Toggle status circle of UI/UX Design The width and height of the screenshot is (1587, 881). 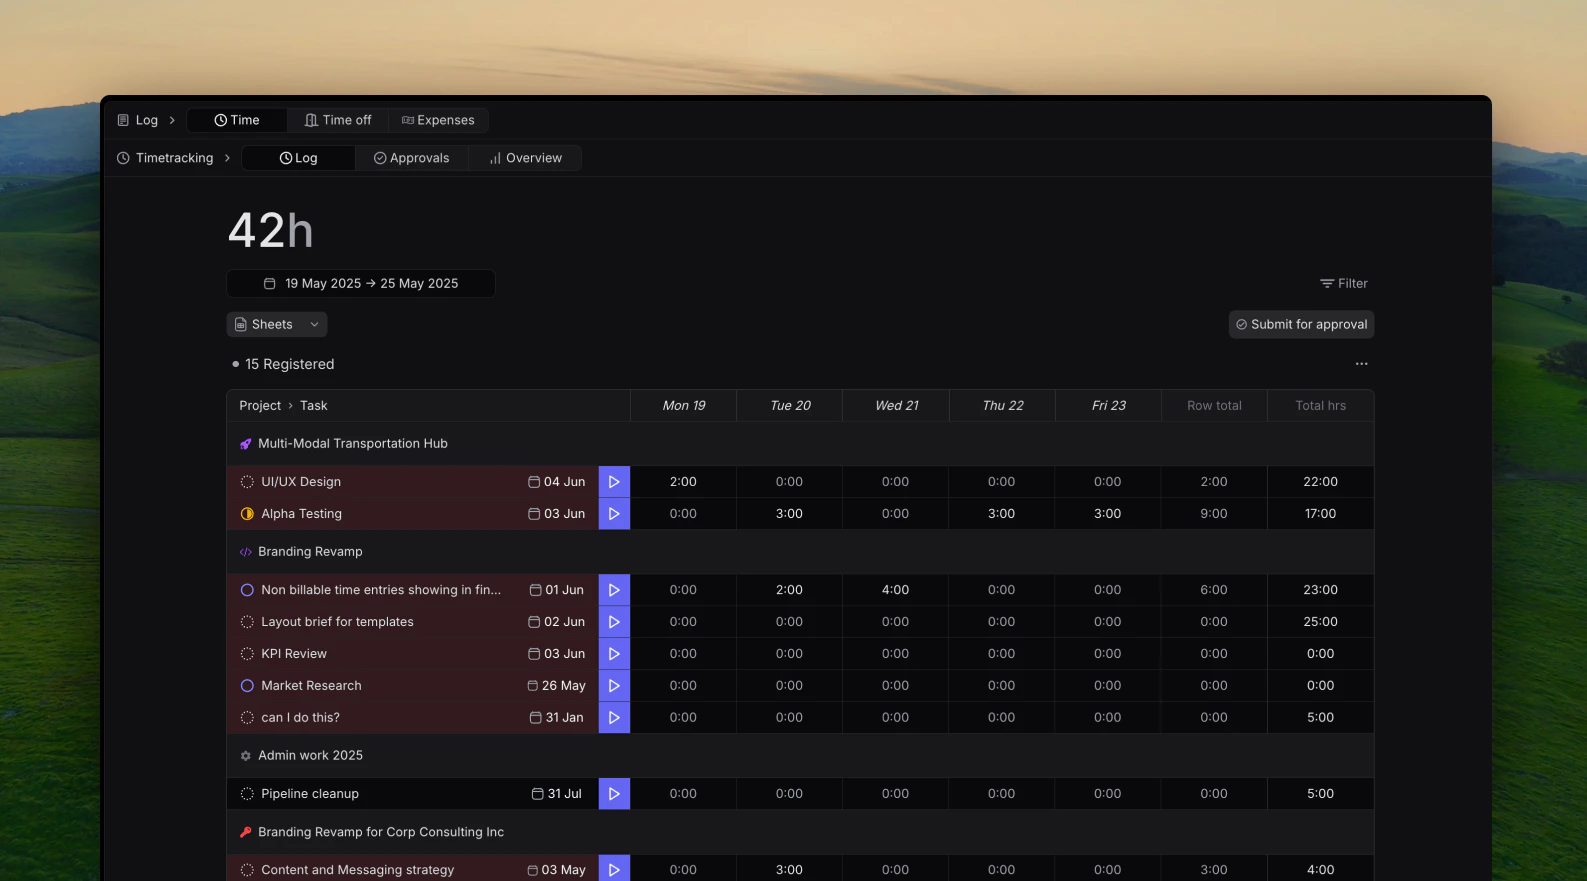click(x=247, y=482)
